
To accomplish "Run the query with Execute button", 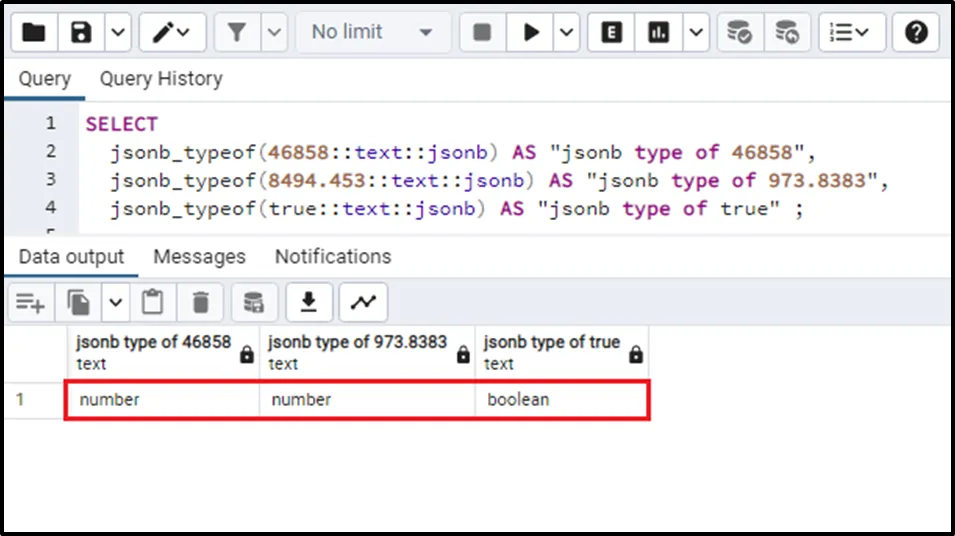I will point(530,32).
